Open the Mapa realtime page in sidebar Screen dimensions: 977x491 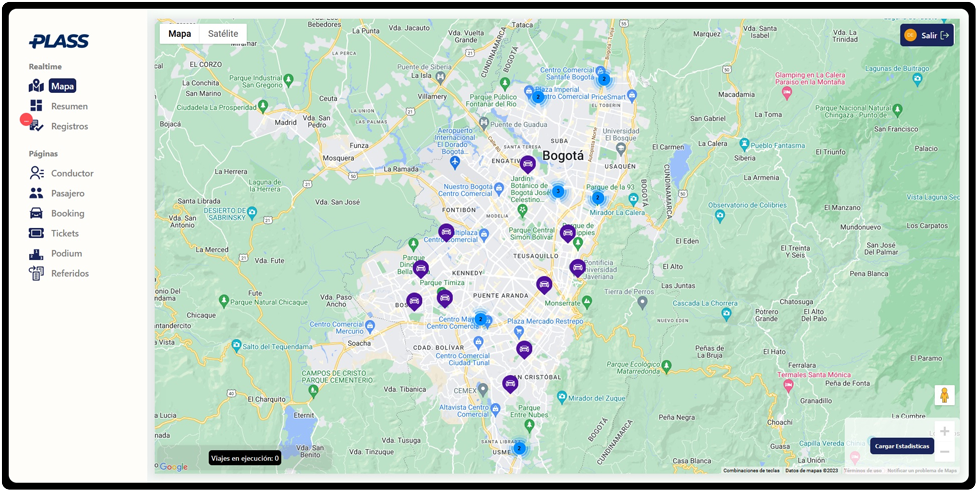53,86
